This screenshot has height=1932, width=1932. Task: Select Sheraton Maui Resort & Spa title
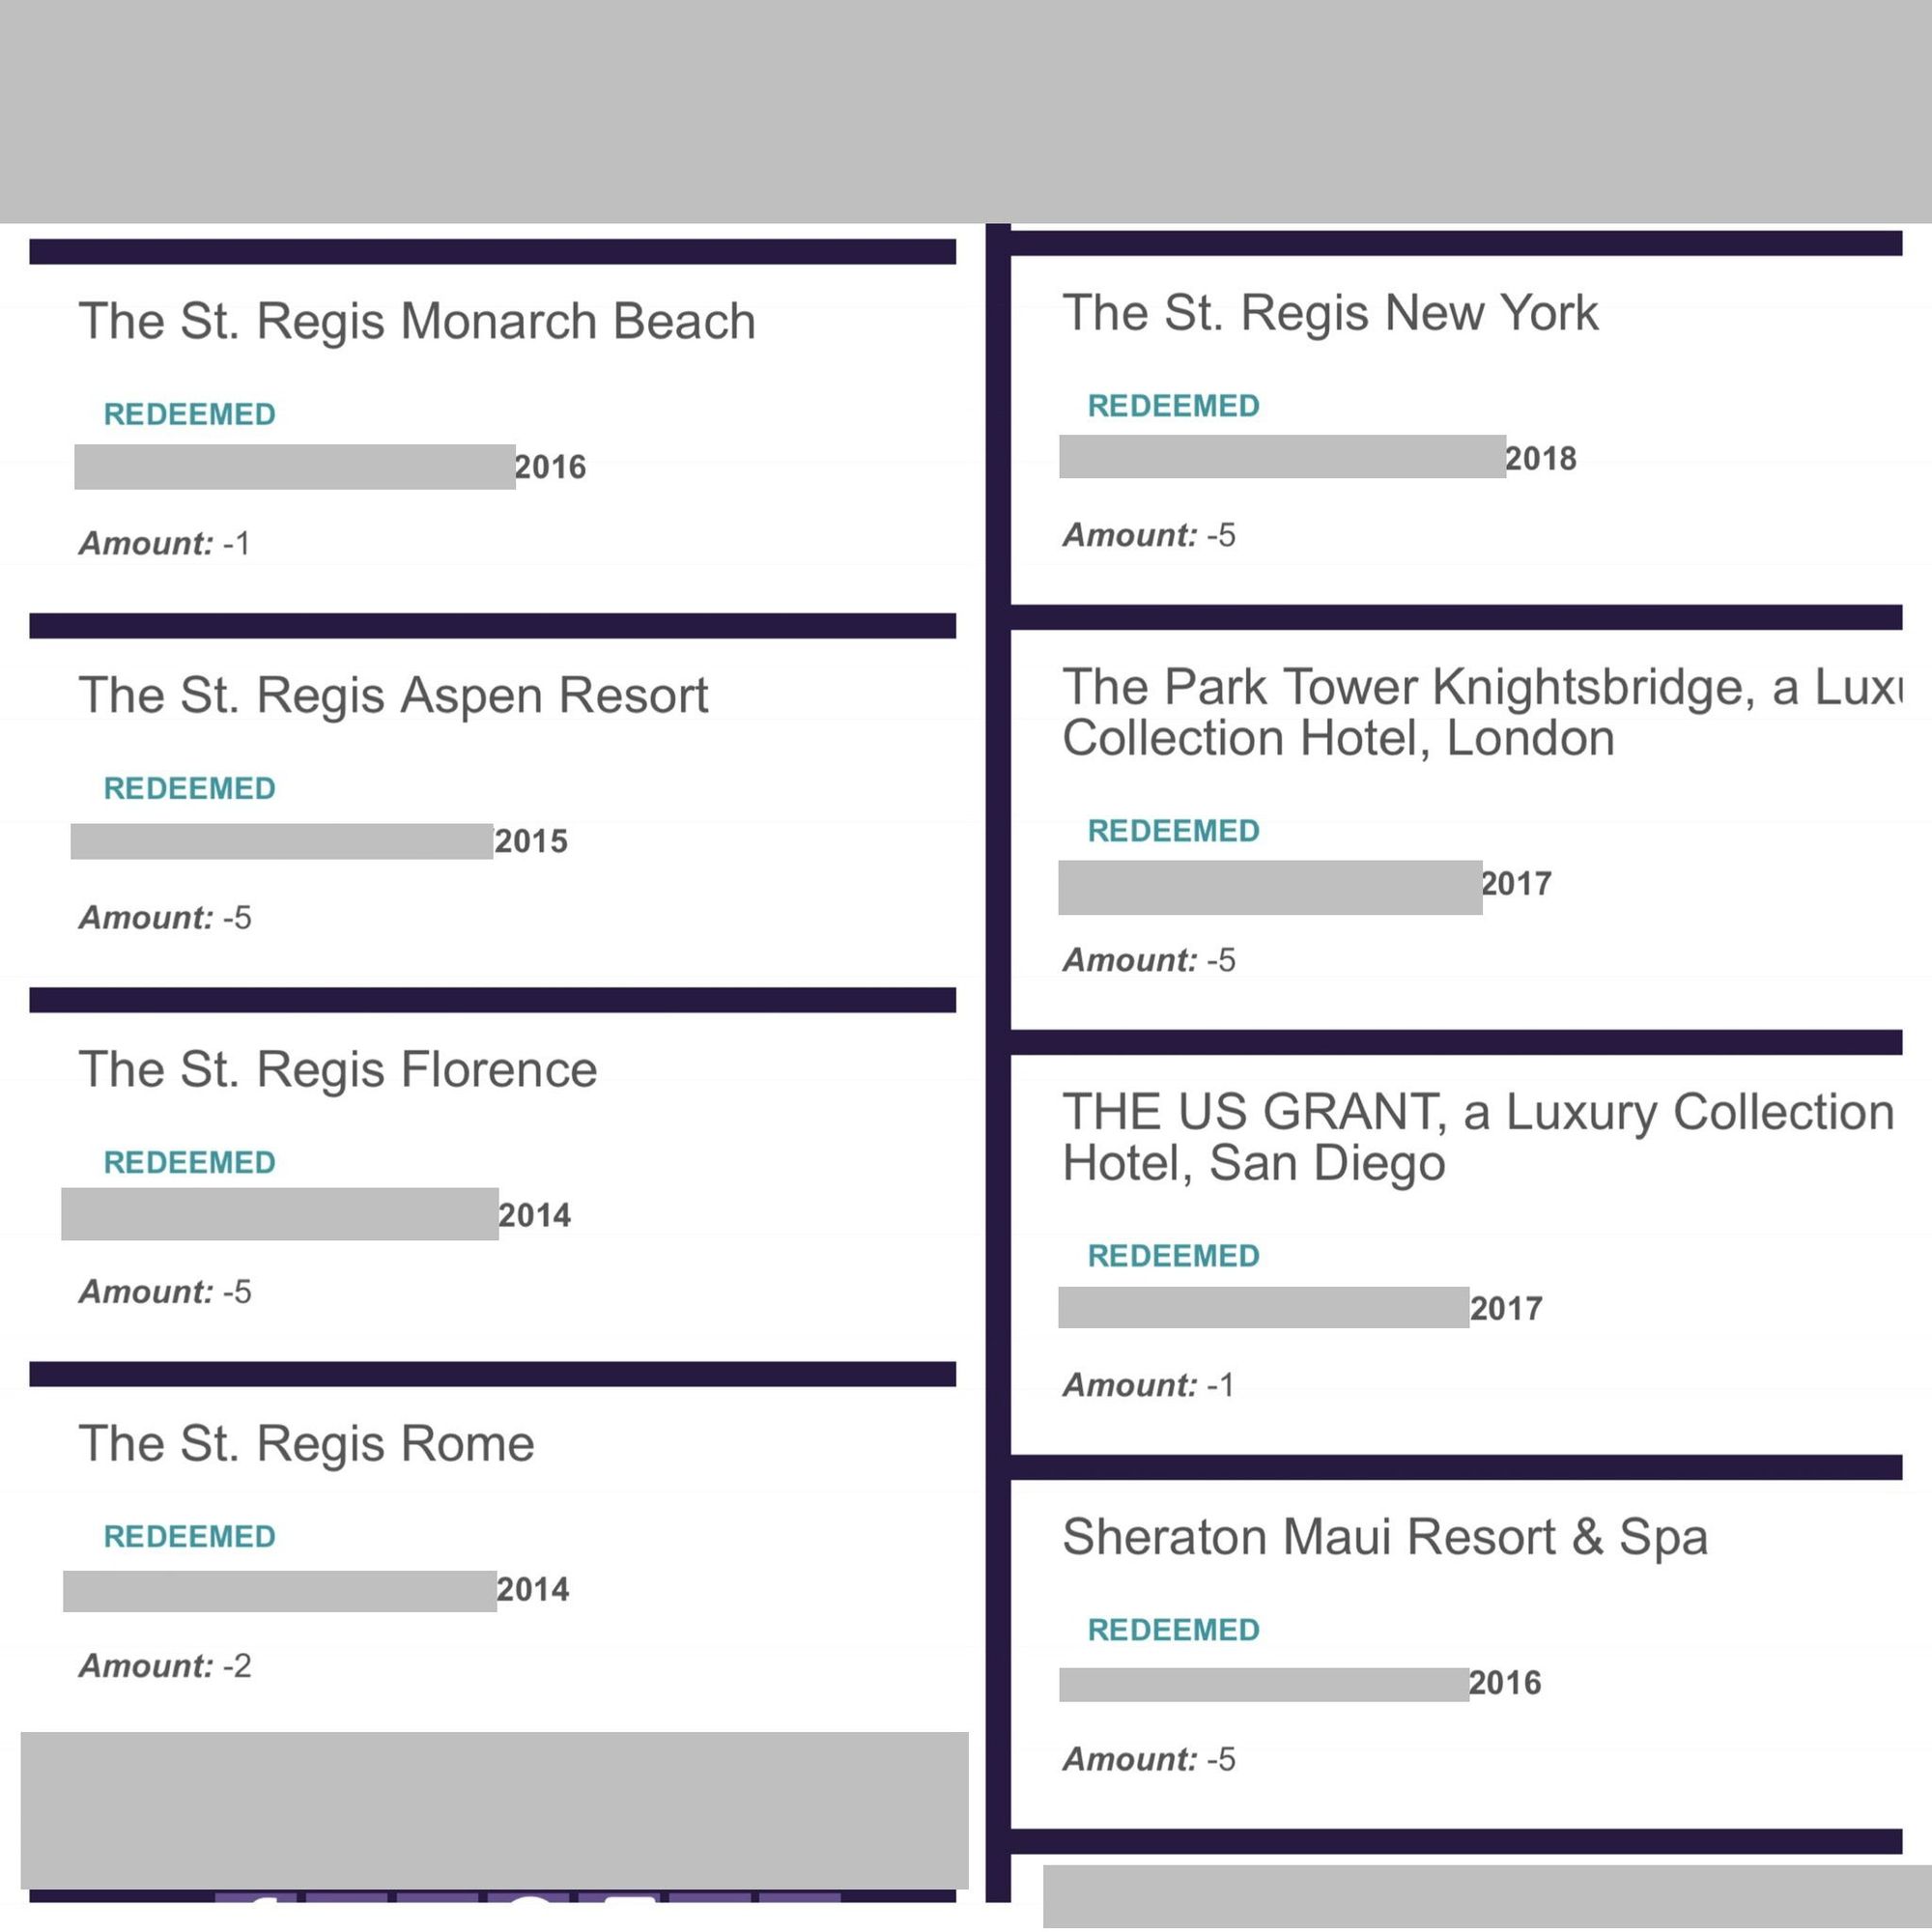1384,1536
